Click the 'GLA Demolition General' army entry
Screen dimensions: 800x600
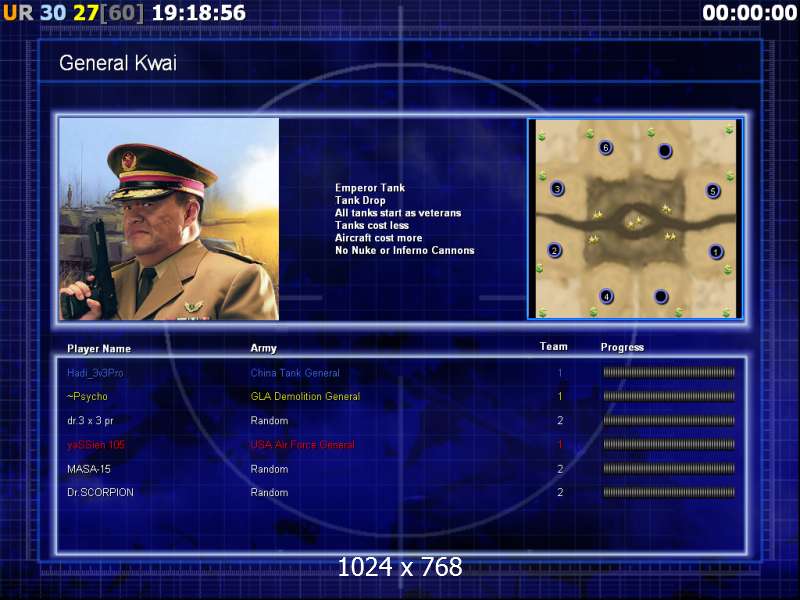[305, 396]
